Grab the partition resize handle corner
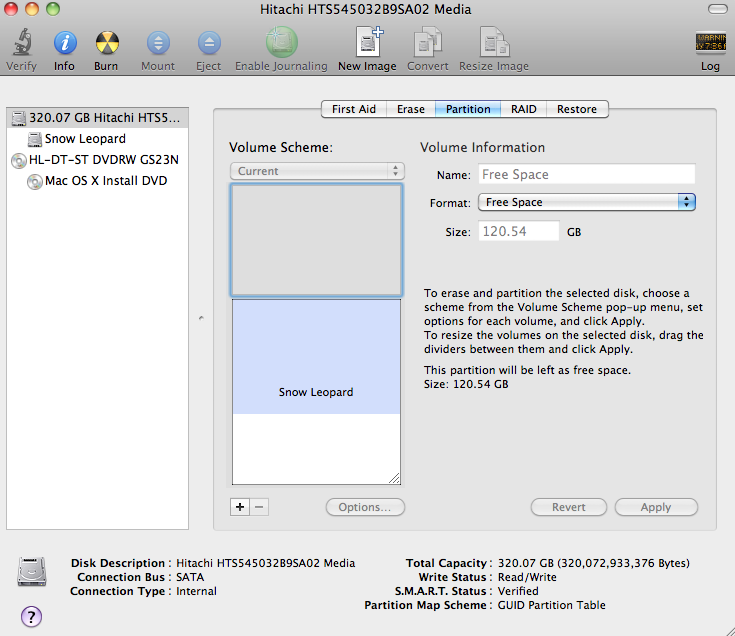 (394, 478)
